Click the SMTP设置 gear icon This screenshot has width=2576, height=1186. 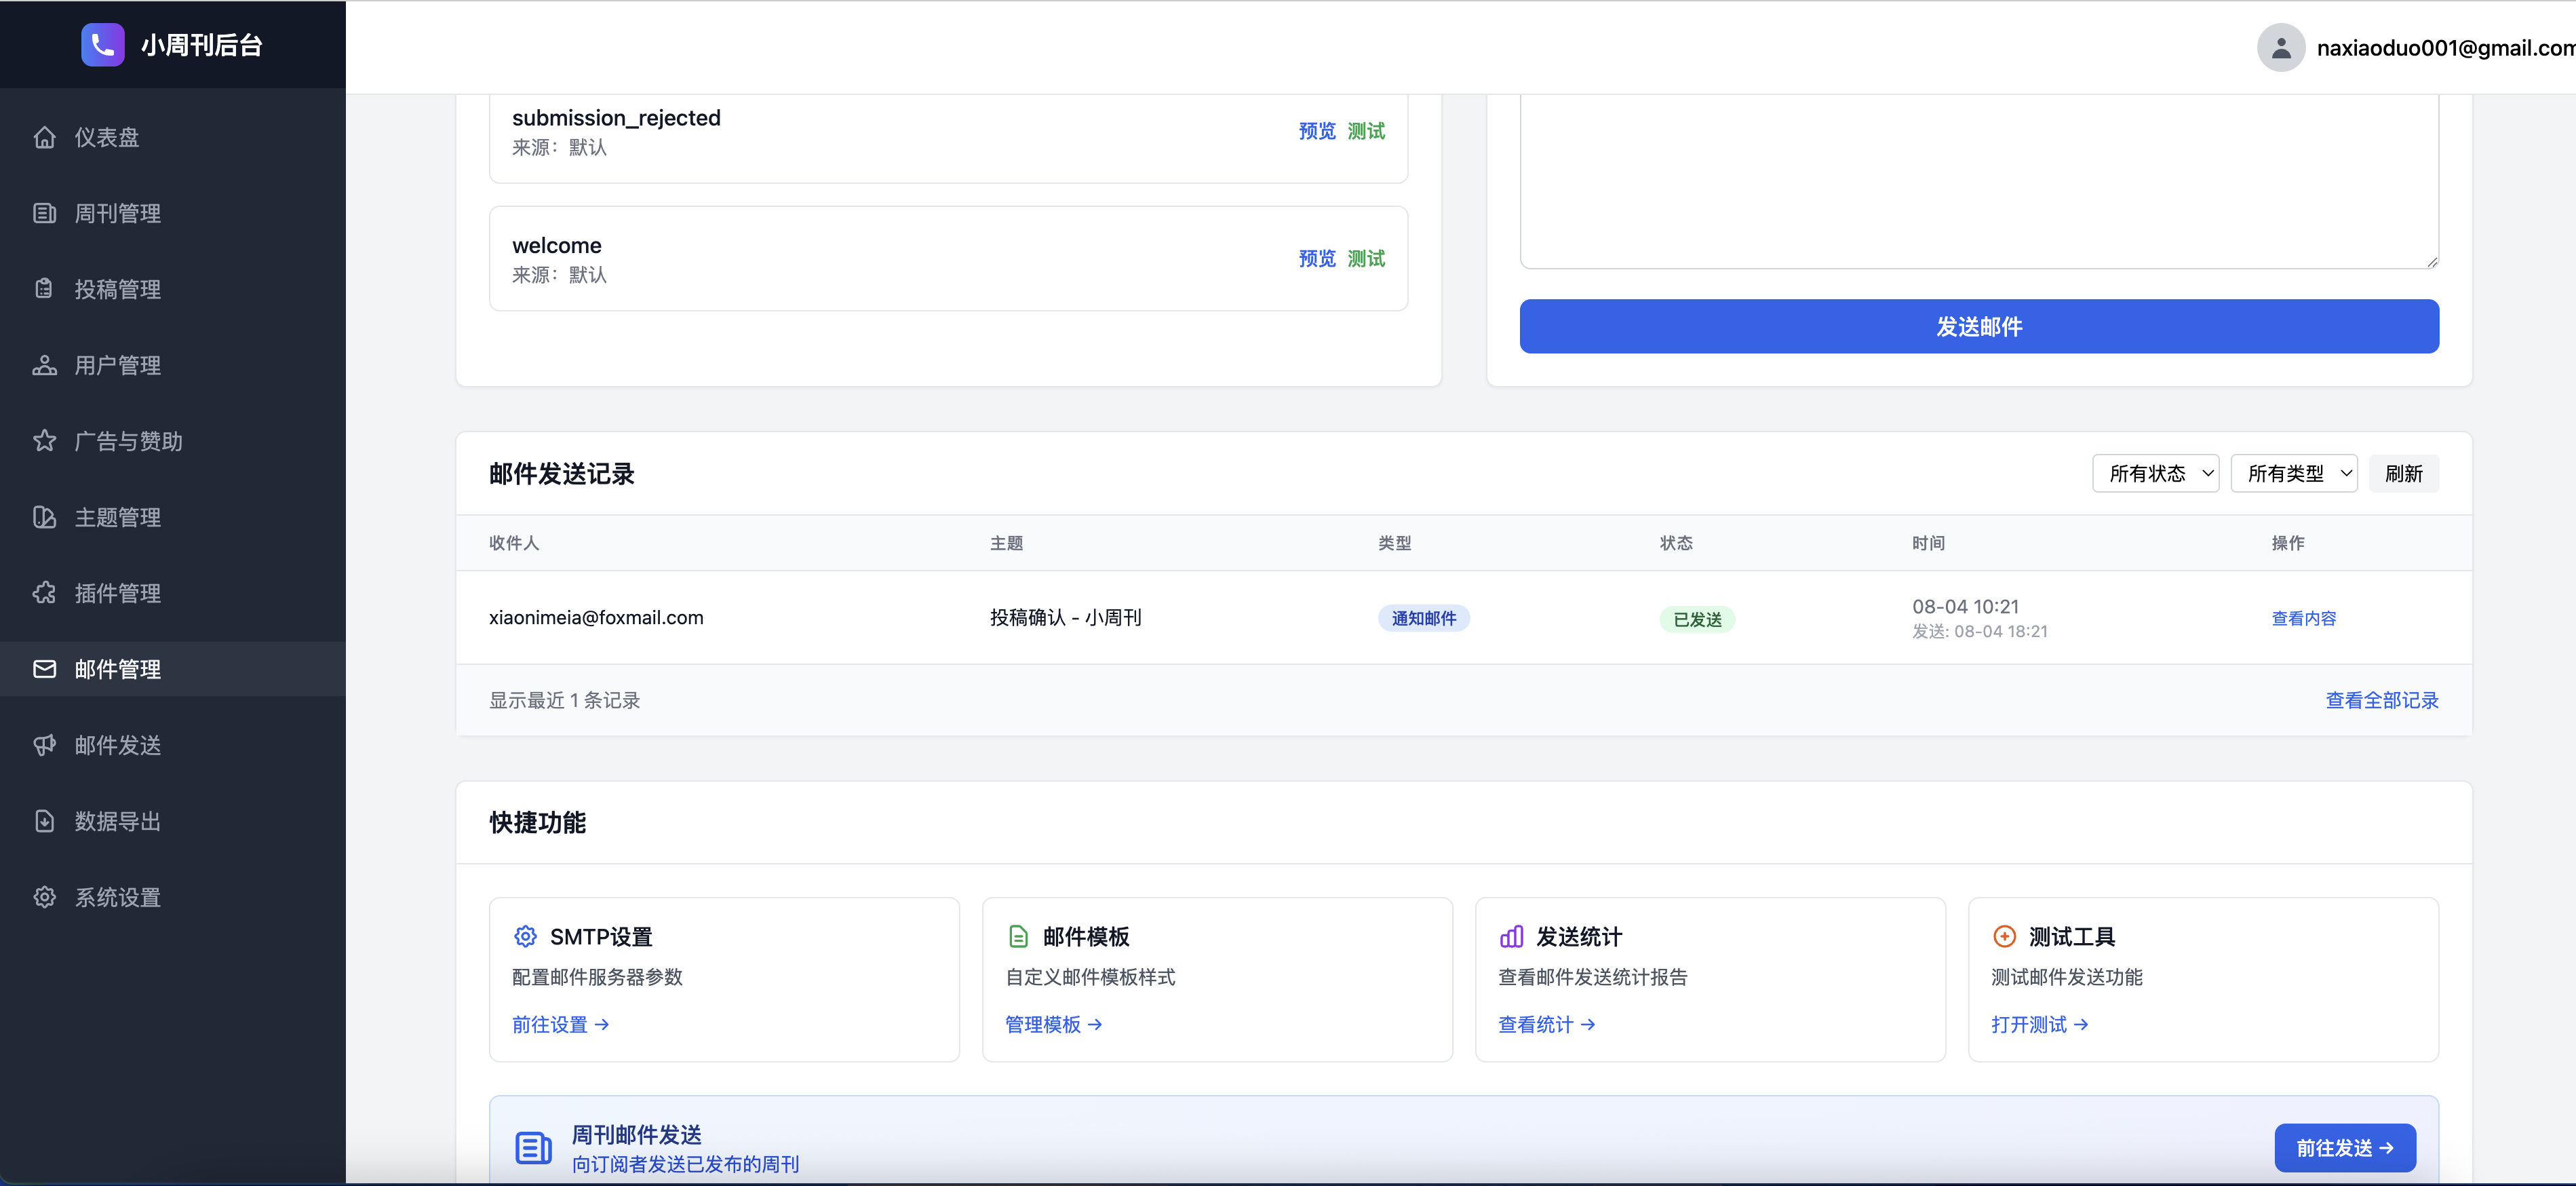tap(525, 936)
